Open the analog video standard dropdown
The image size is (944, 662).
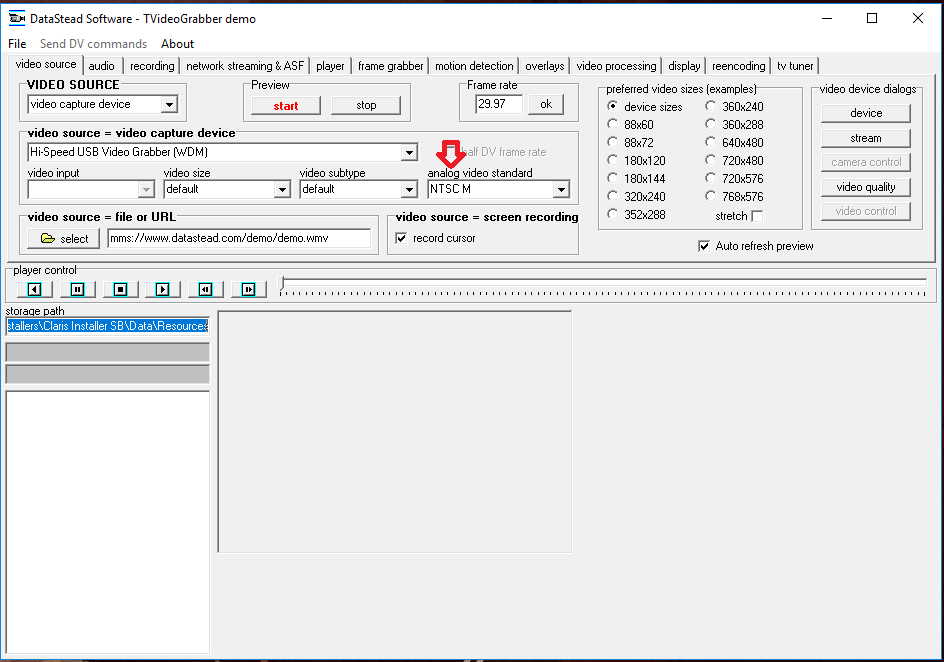coord(561,189)
